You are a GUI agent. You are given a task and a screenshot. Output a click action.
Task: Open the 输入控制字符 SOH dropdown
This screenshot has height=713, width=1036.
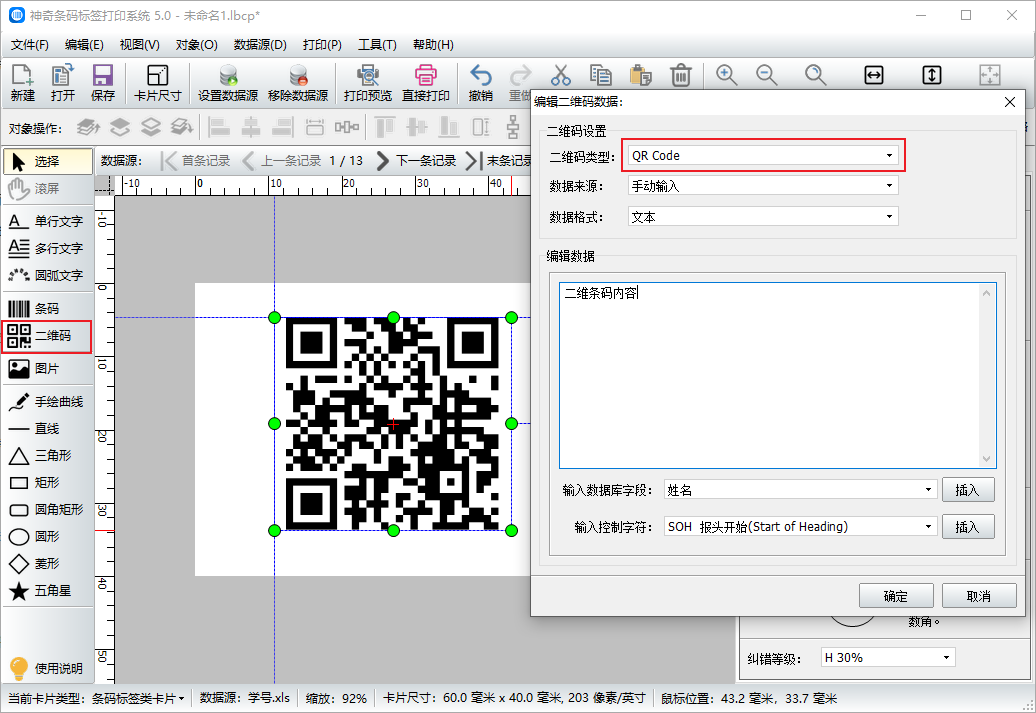click(x=800, y=527)
